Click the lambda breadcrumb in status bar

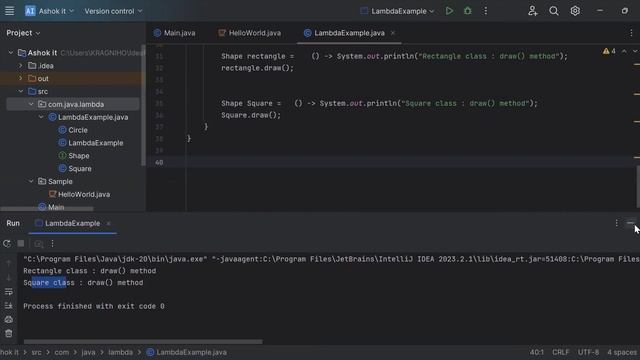click(120, 352)
